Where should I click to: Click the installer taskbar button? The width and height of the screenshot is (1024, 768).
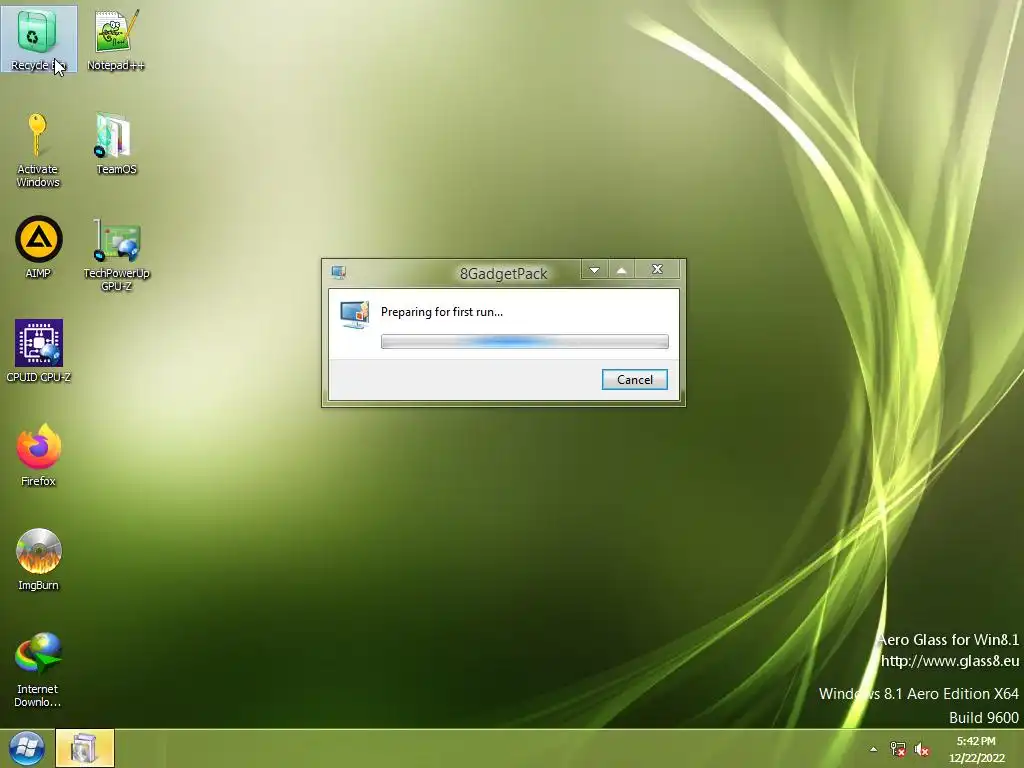pyautogui.click(x=85, y=748)
